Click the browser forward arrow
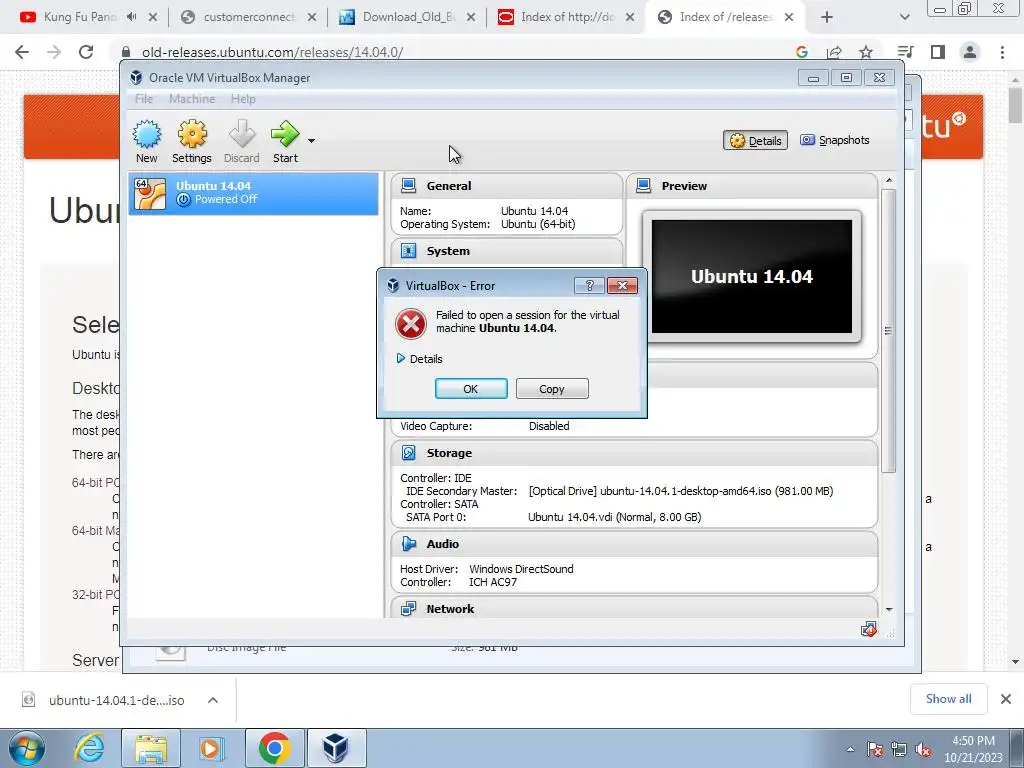1024x768 pixels. (x=54, y=52)
